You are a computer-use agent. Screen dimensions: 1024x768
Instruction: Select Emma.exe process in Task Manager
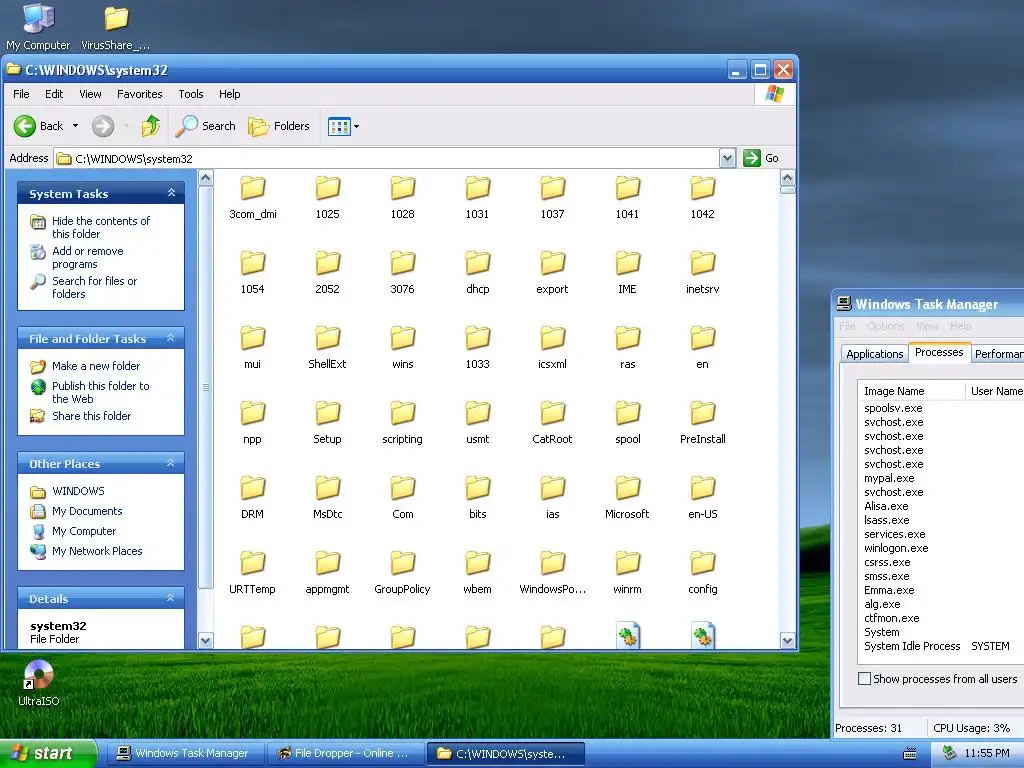click(889, 590)
